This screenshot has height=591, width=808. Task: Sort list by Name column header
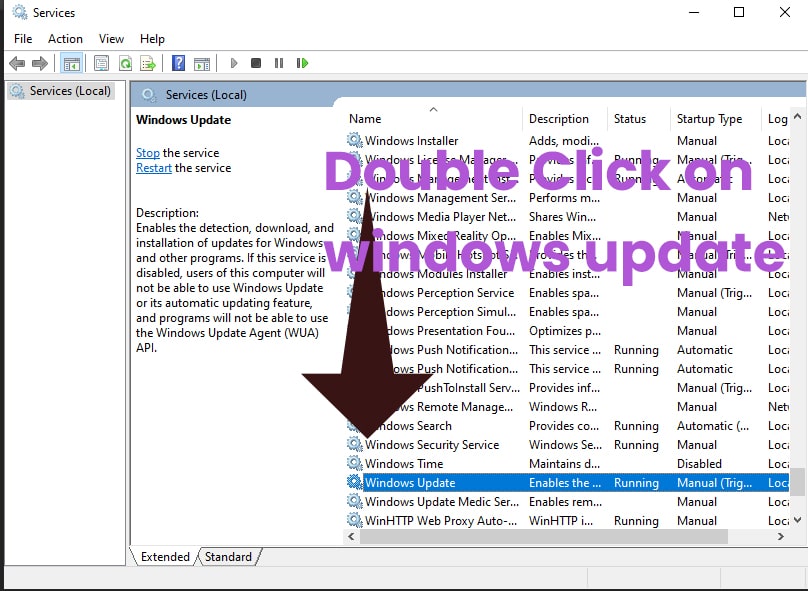point(365,119)
